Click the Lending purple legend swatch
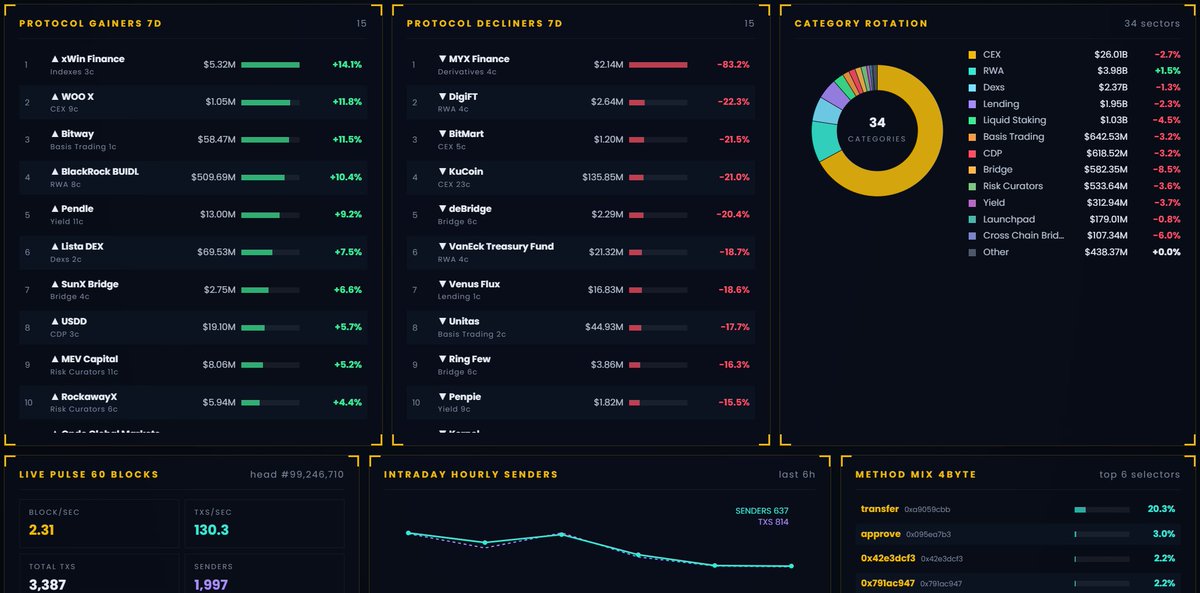Screen dimensions: 1200x593 [971, 104]
